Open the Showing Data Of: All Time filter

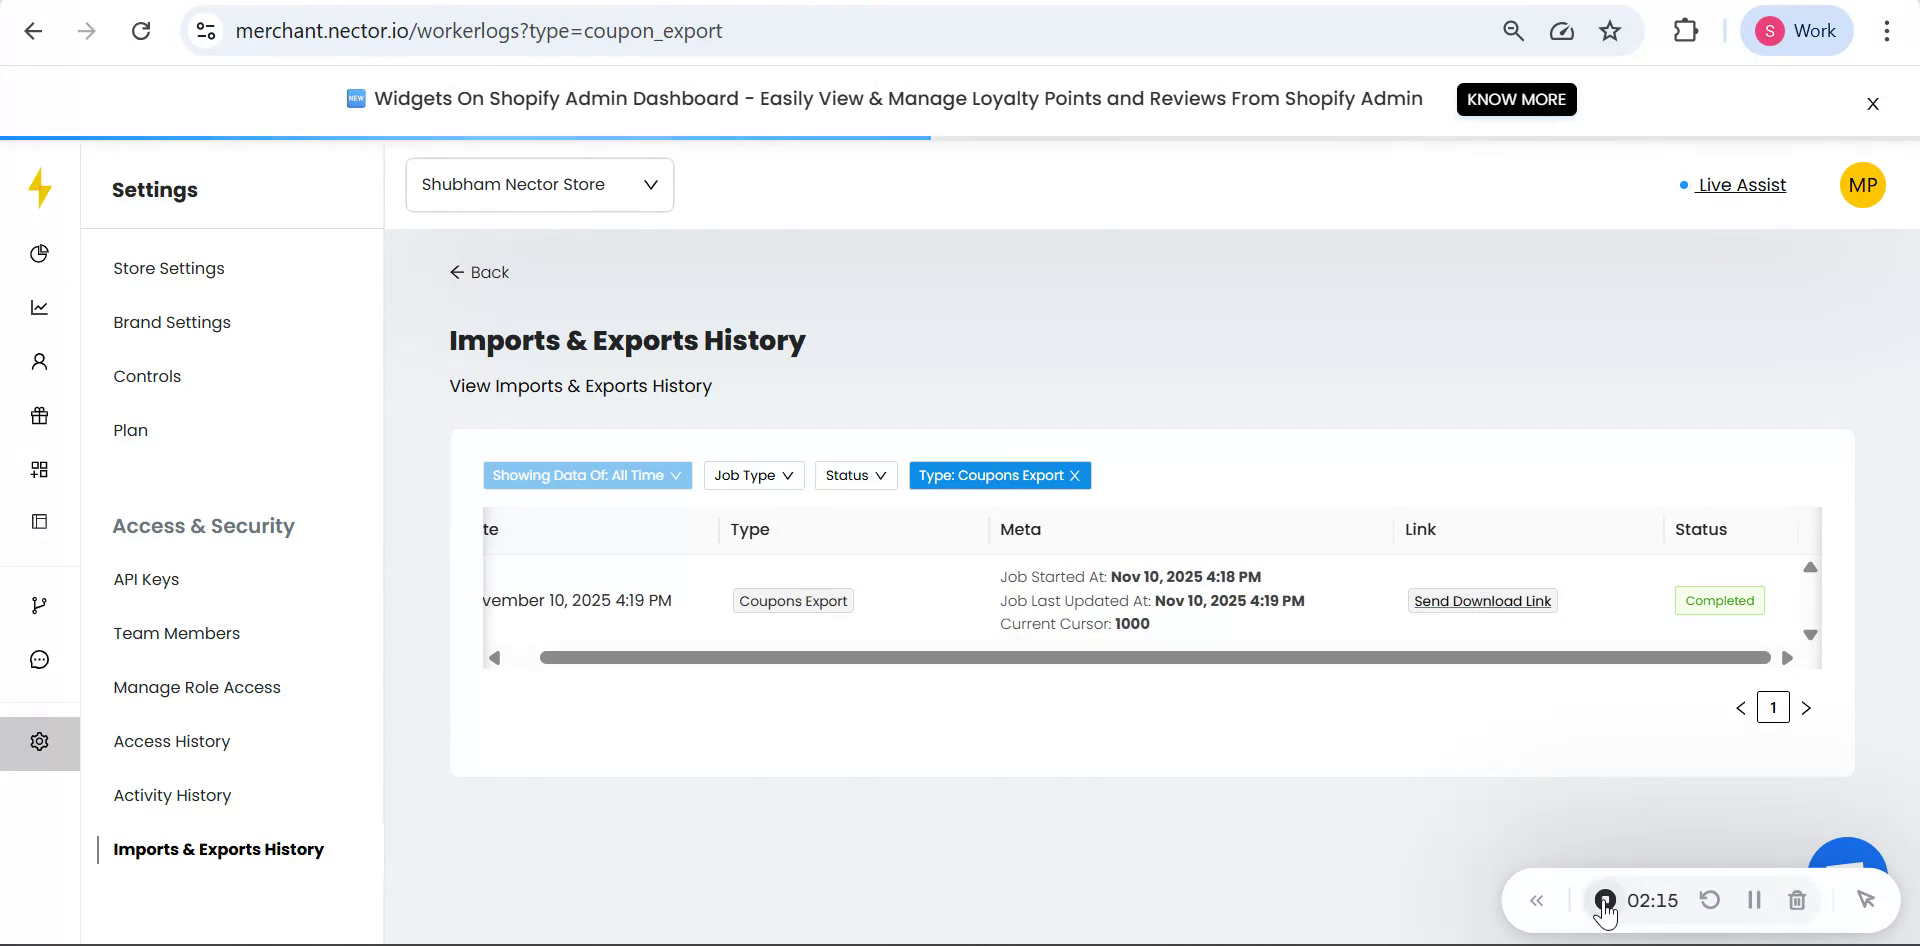tap(587, 475)
